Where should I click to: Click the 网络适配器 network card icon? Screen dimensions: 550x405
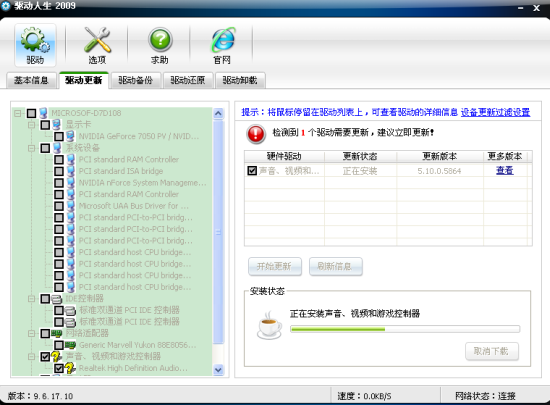coord(57,333)
